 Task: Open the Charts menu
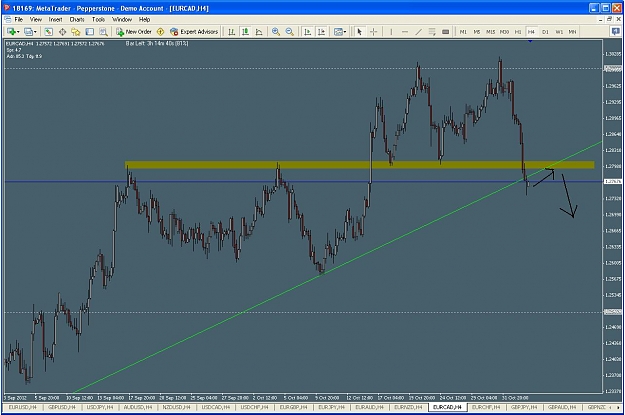click(x=77, y=19)
